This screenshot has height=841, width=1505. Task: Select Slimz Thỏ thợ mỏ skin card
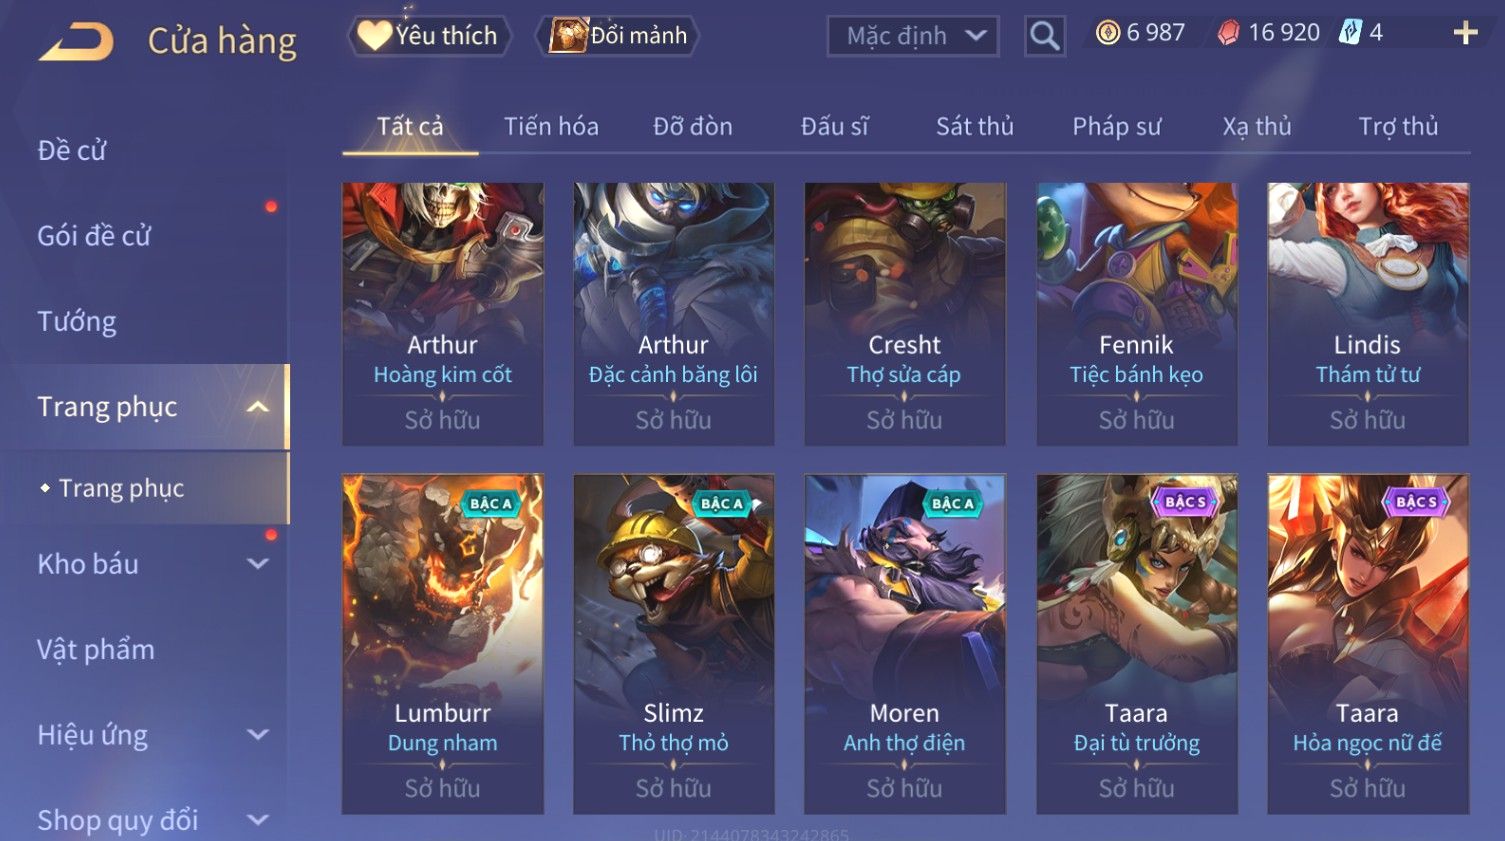pyautogui.click(x=673, y=643)
